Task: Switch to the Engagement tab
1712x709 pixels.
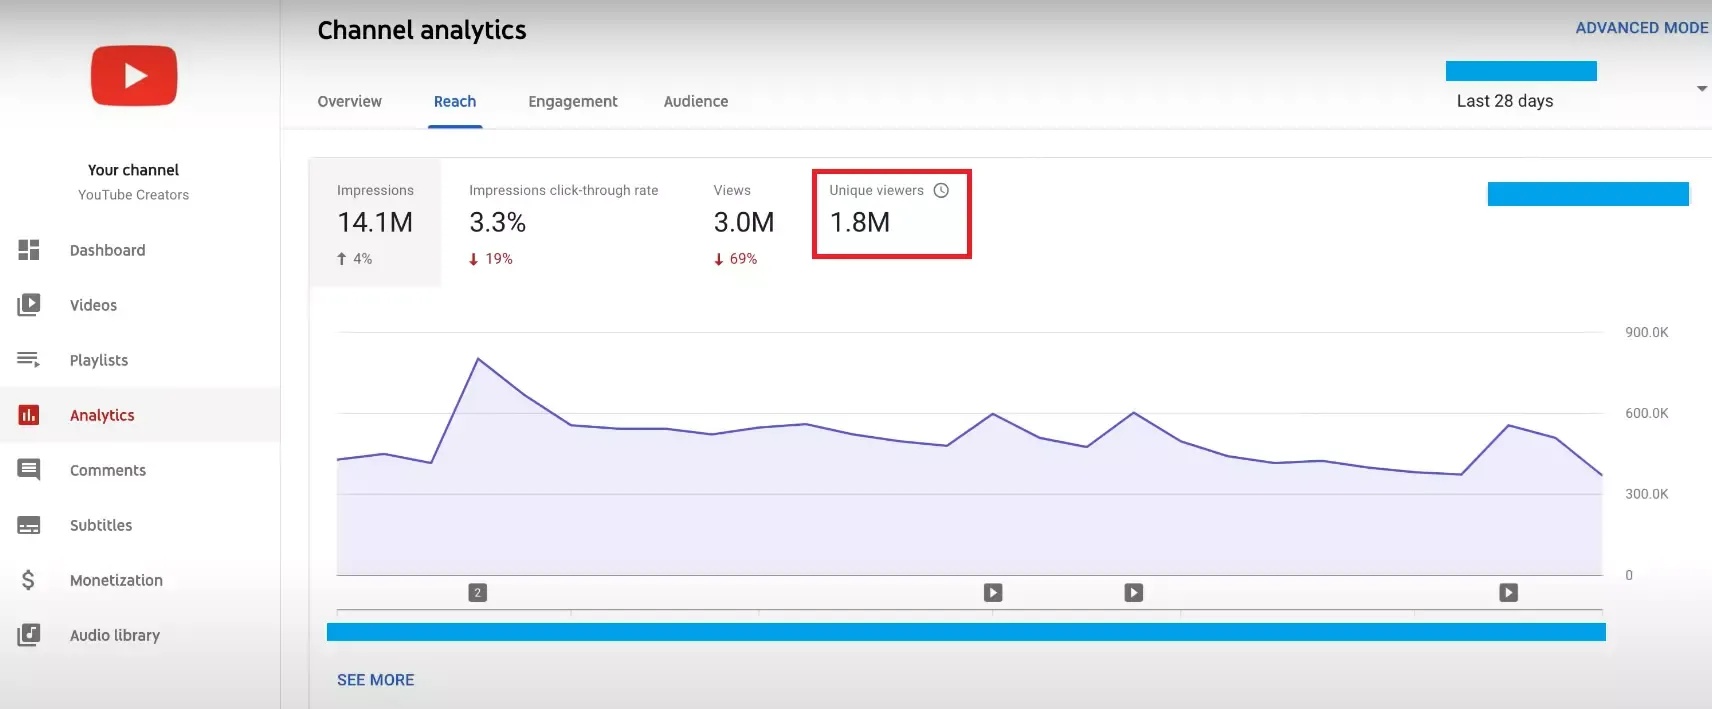Action: (572, 101)
